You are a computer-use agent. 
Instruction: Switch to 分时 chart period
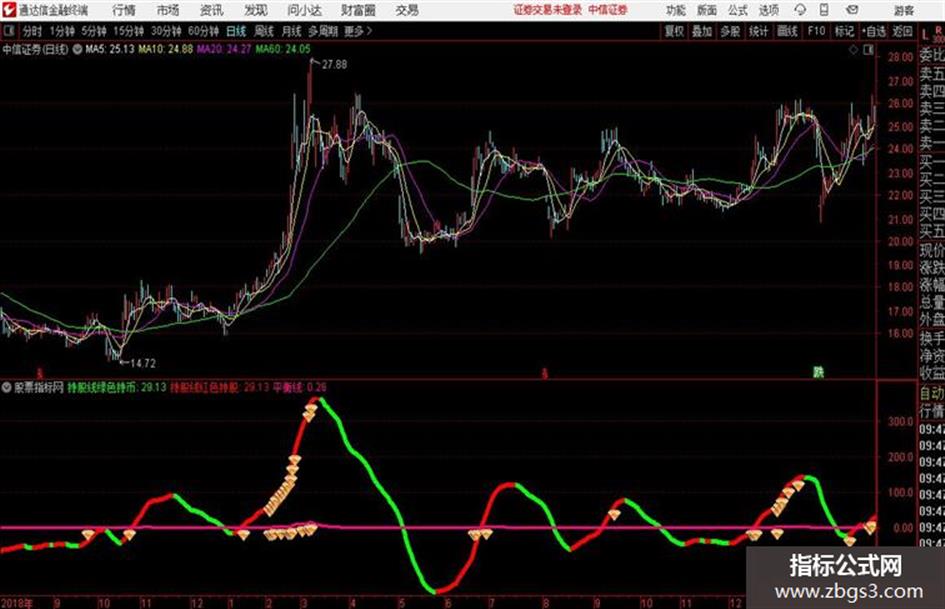[x=32, y=31]
